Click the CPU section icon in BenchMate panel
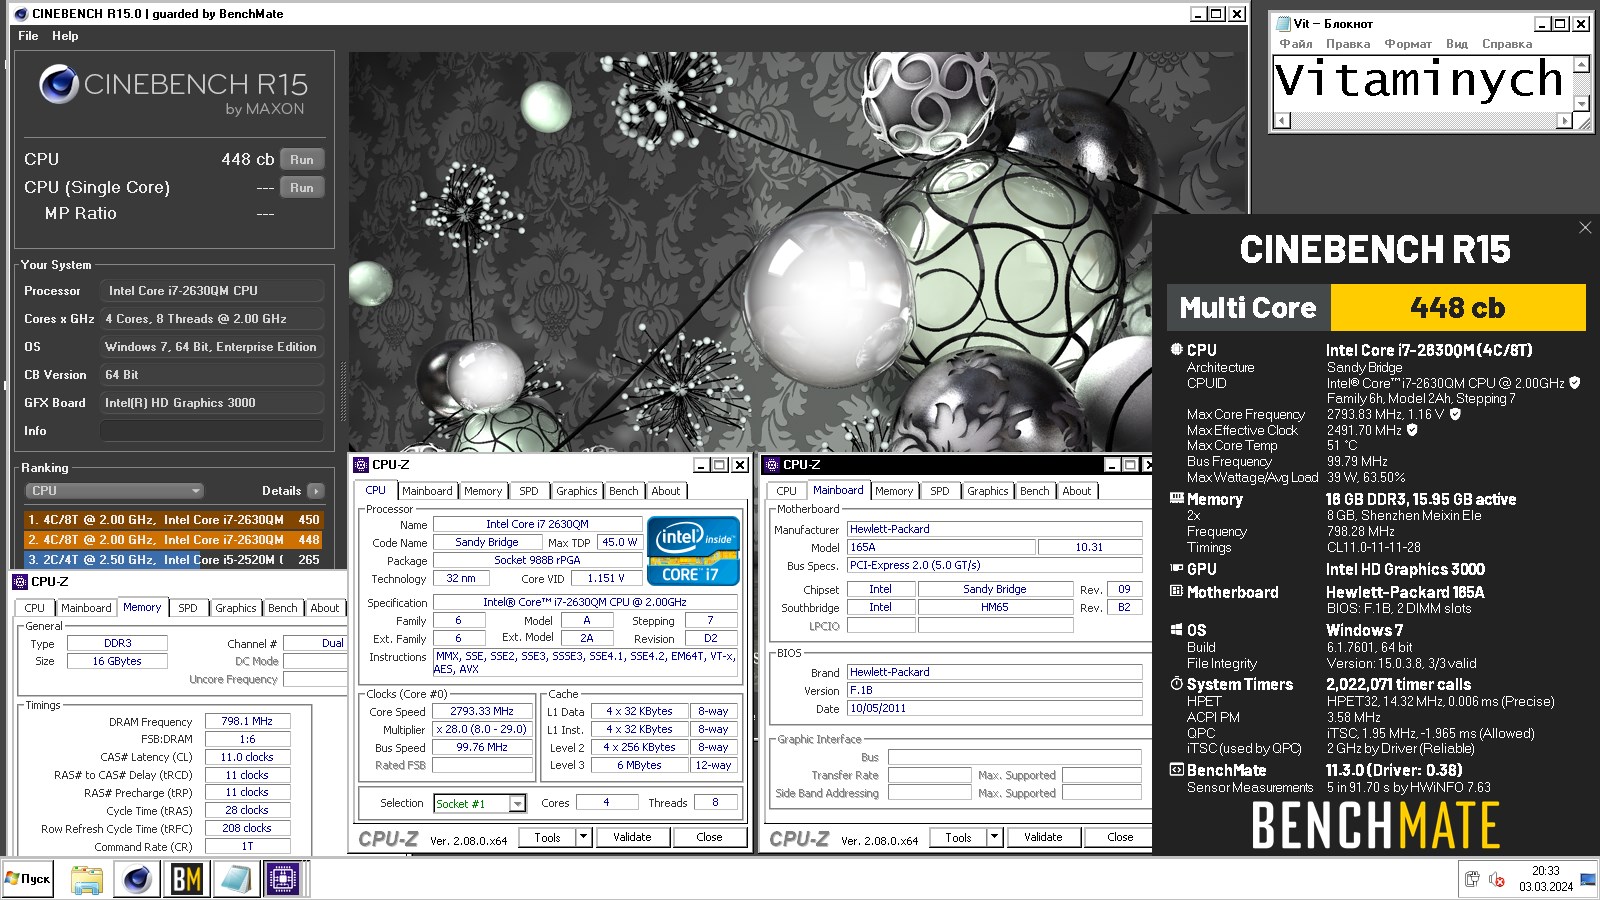1600x900 pixels. pyautogui.click(x=1177, y=350)
